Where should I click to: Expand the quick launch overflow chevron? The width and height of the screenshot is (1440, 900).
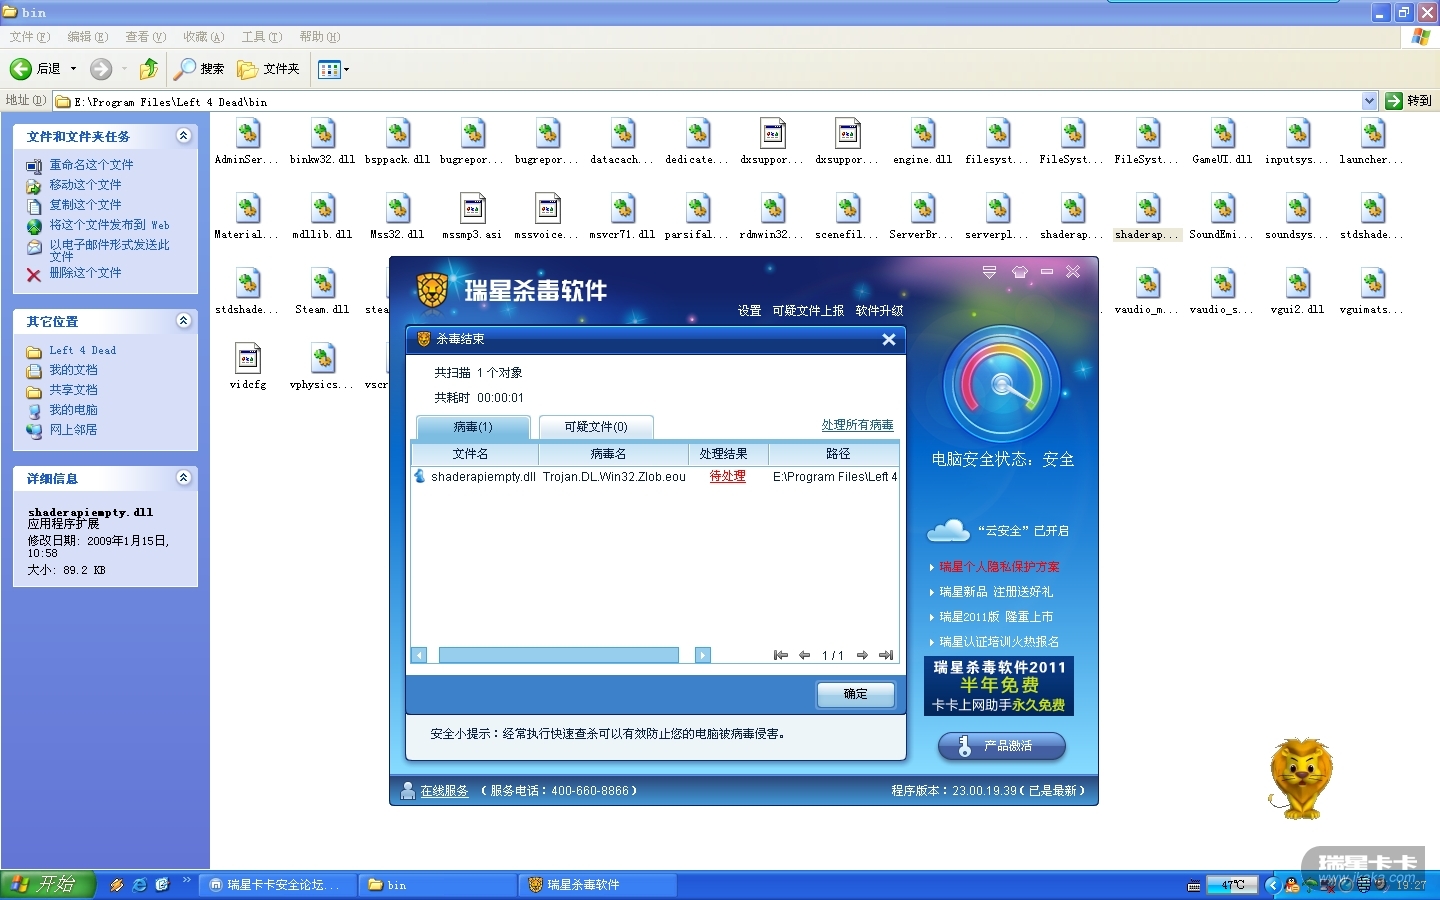click(x=186, y=881)
